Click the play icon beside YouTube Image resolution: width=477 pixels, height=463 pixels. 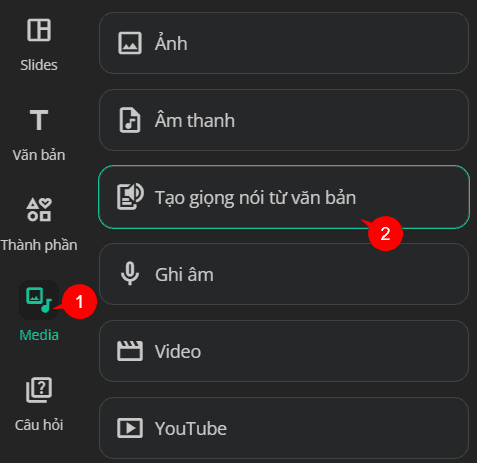click(130, 428)
